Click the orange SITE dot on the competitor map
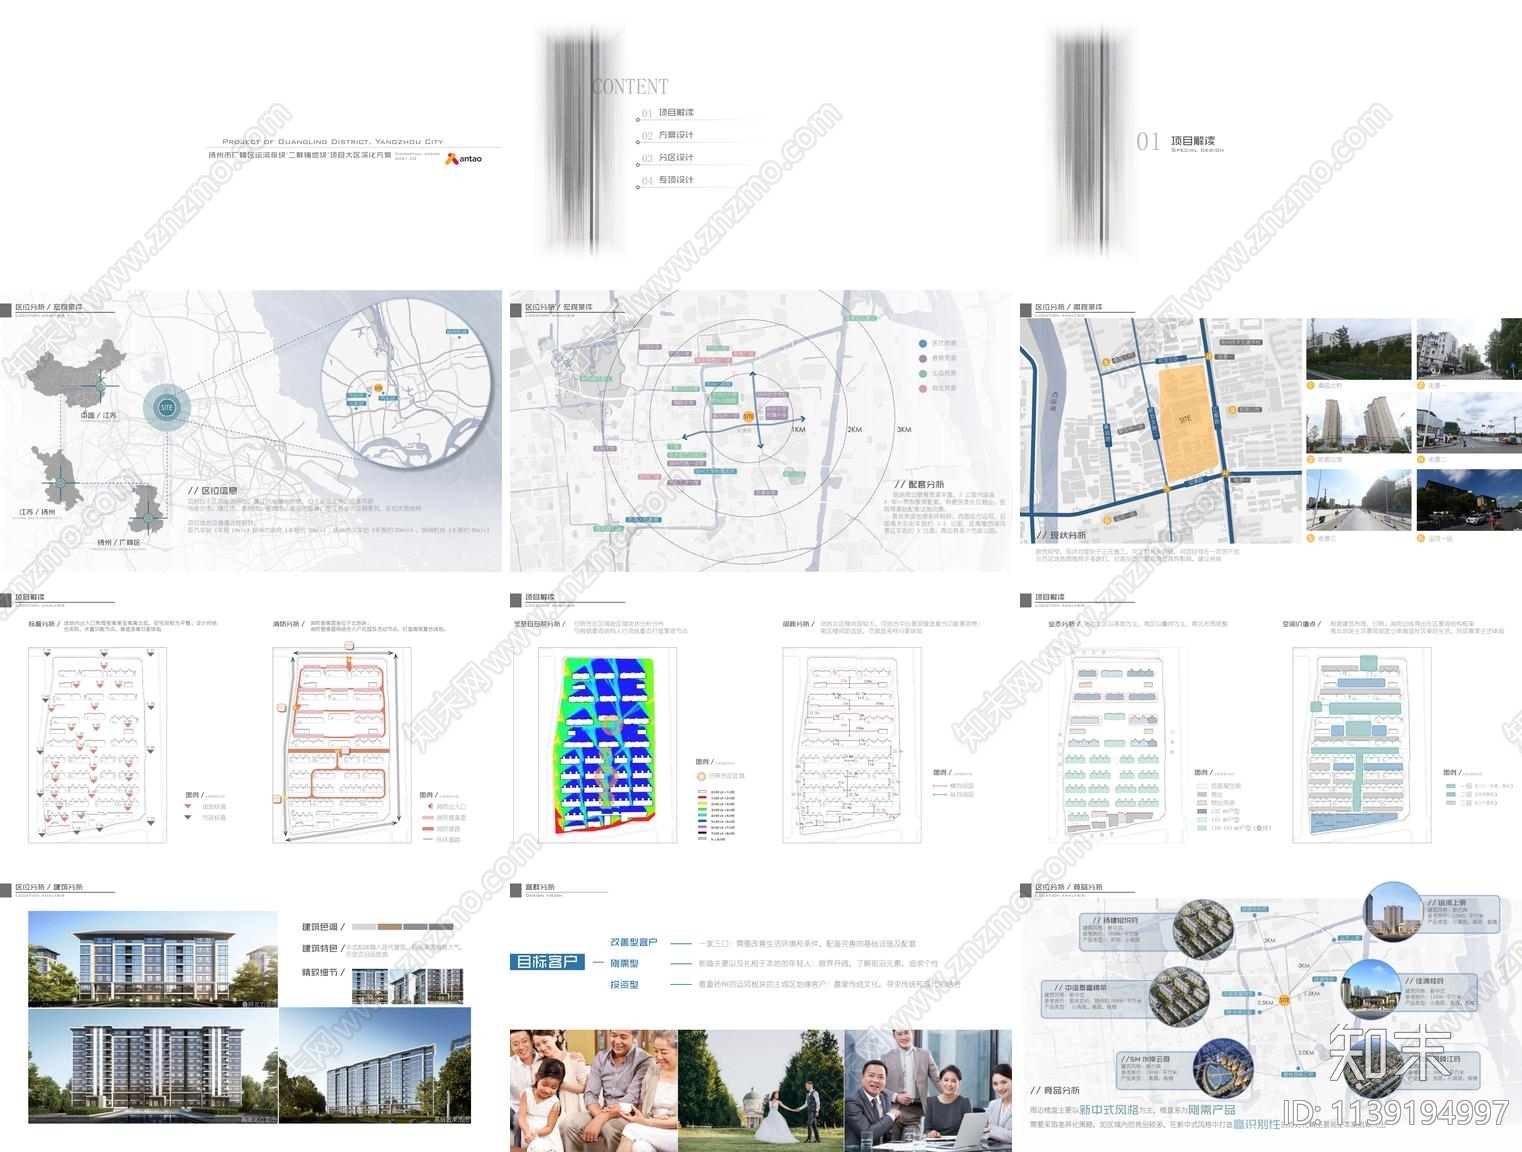The height and width of the screenshot is (1152, 1522). tap(1285, 1000)
